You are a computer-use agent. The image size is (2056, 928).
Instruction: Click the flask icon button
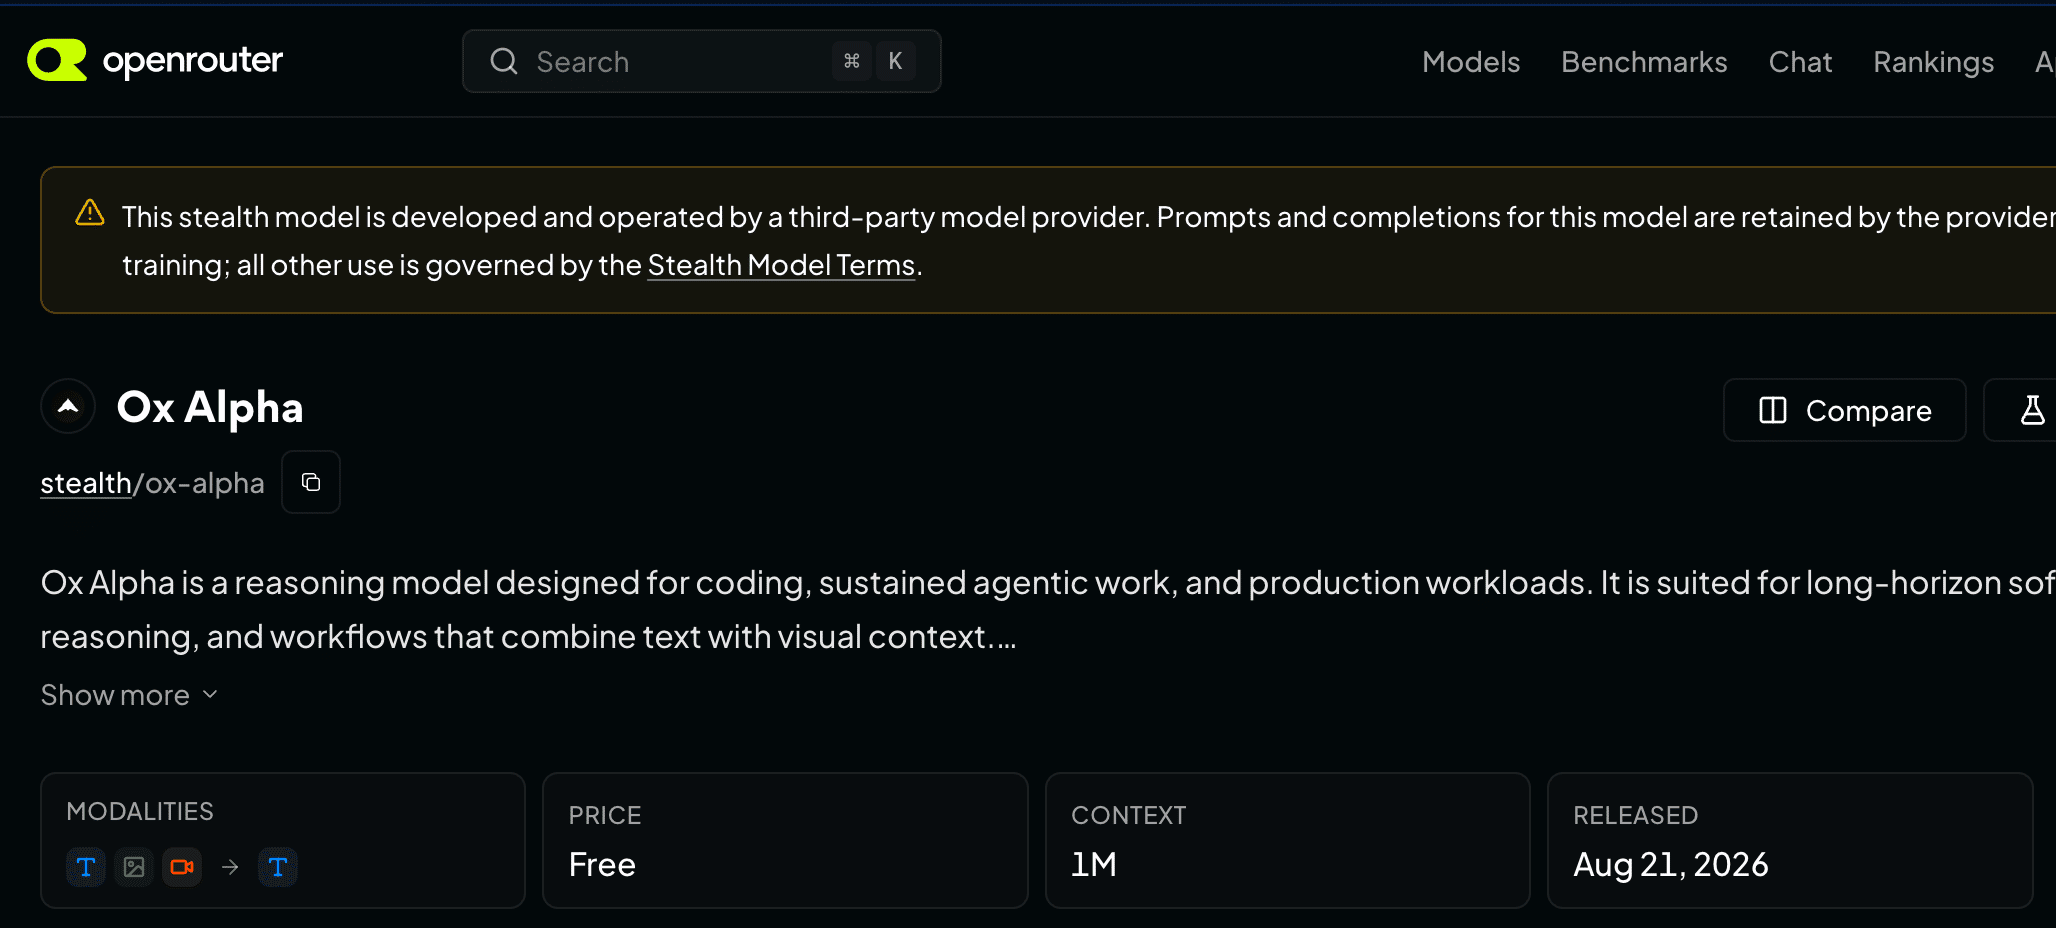click(x=2032, y=410)
